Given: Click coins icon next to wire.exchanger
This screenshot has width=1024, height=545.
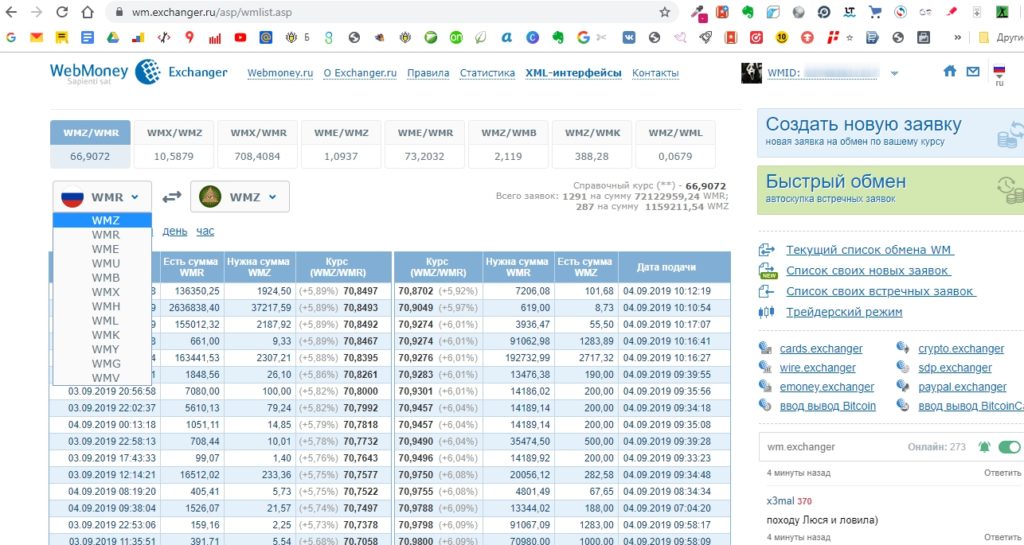Looking at the screenshot, I should (765, 367).
